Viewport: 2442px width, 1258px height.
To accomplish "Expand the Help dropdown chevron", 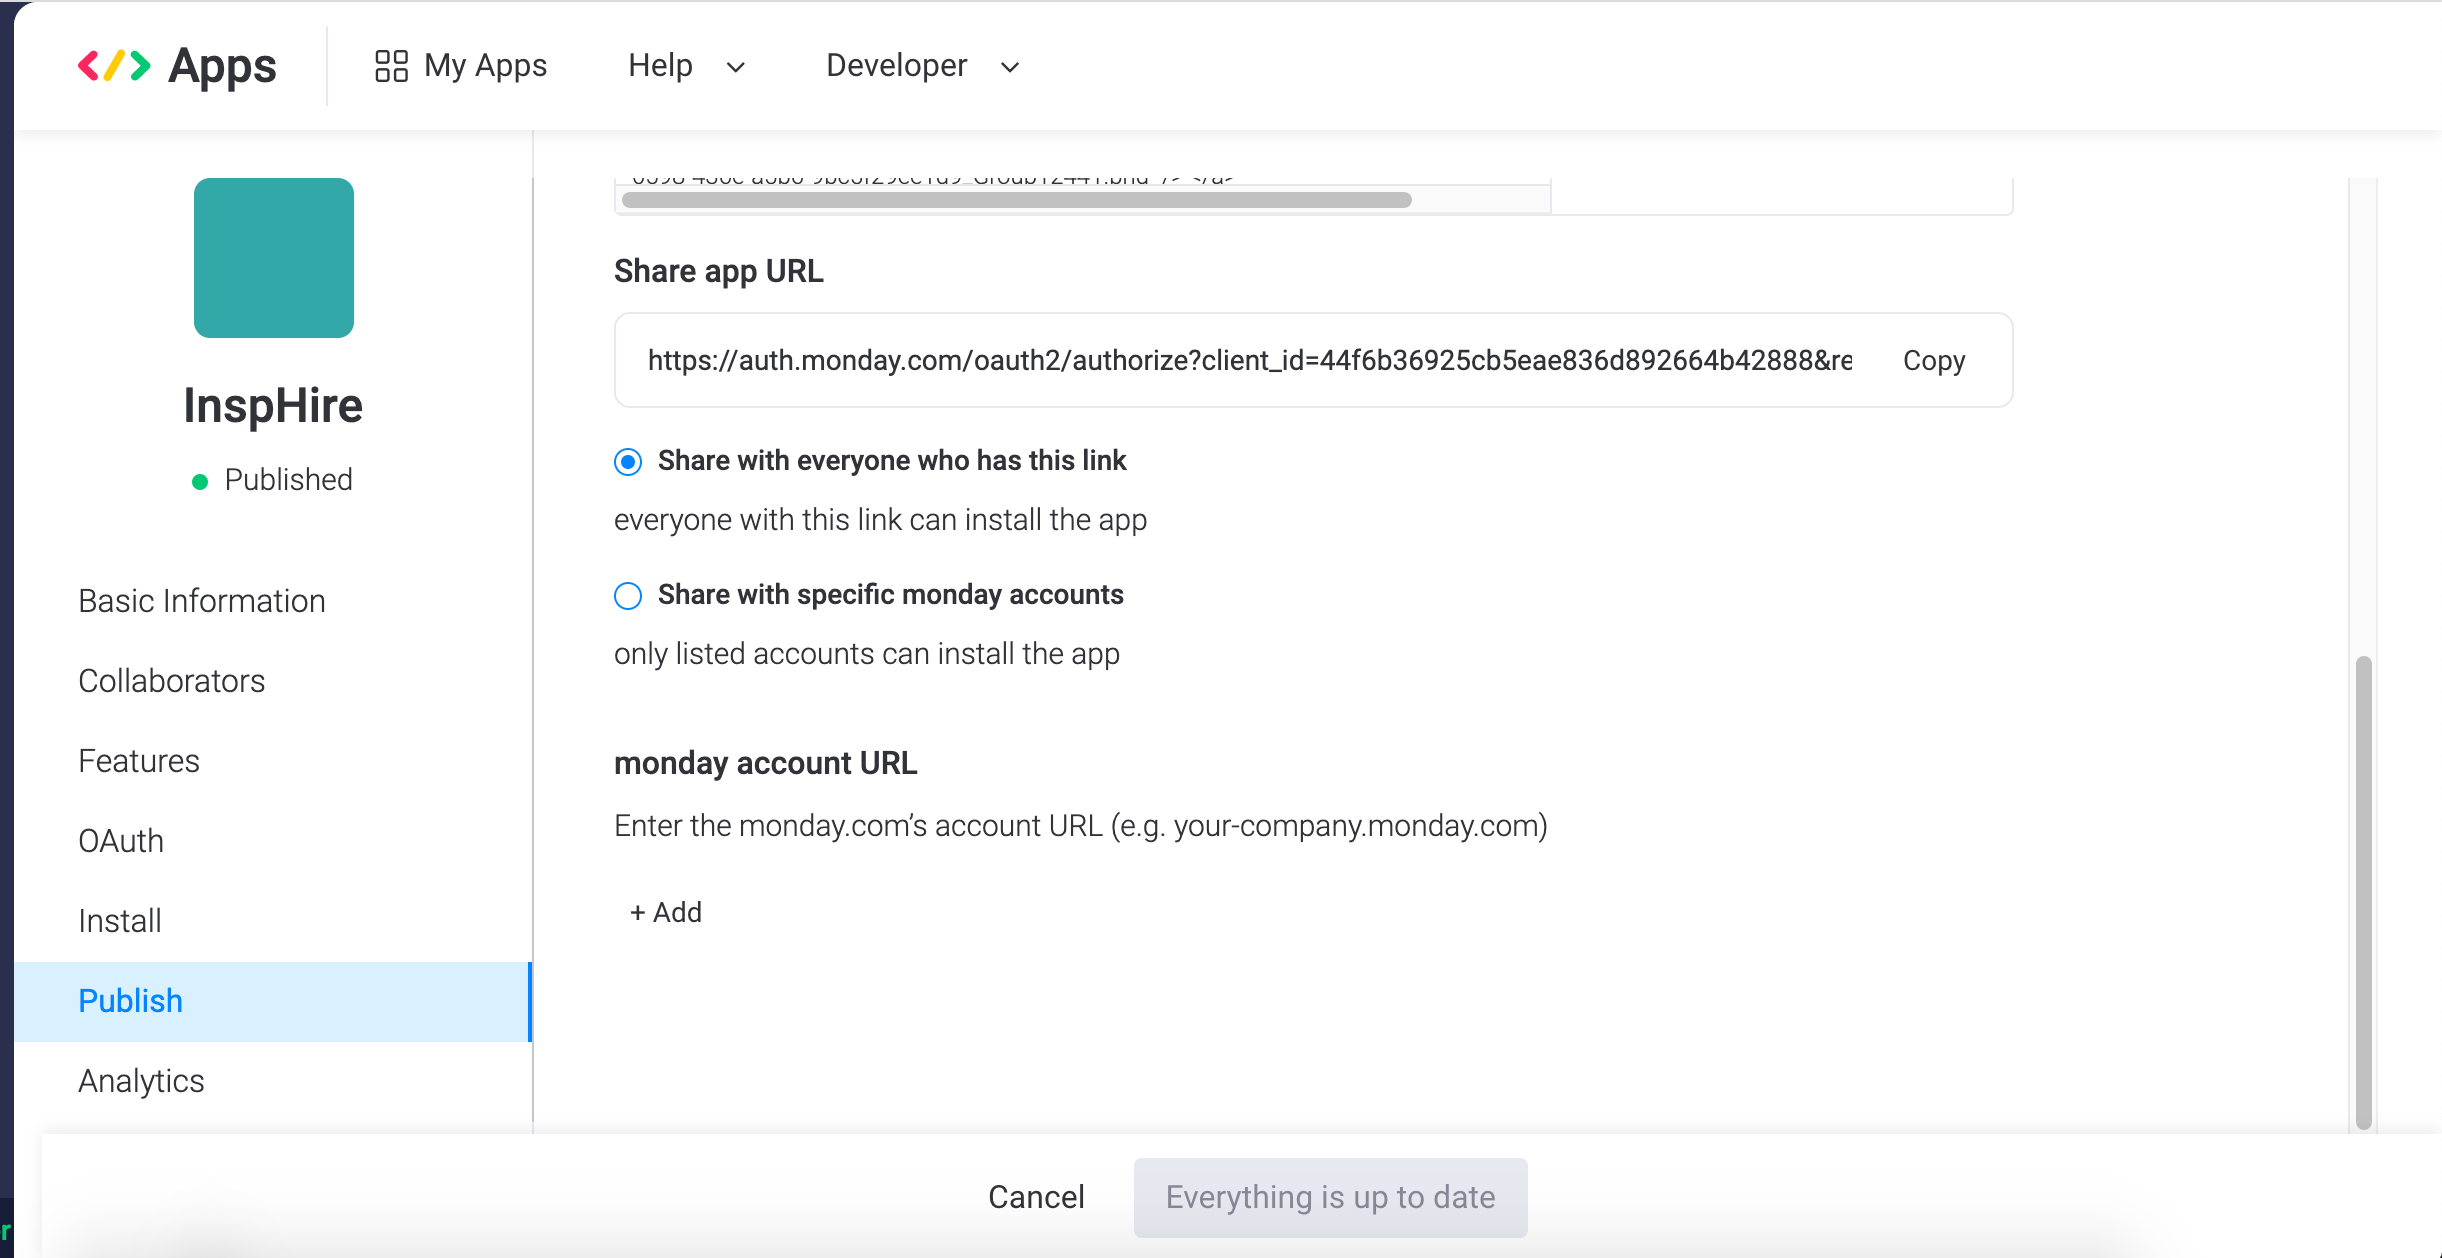I will (x=736, y=67).
